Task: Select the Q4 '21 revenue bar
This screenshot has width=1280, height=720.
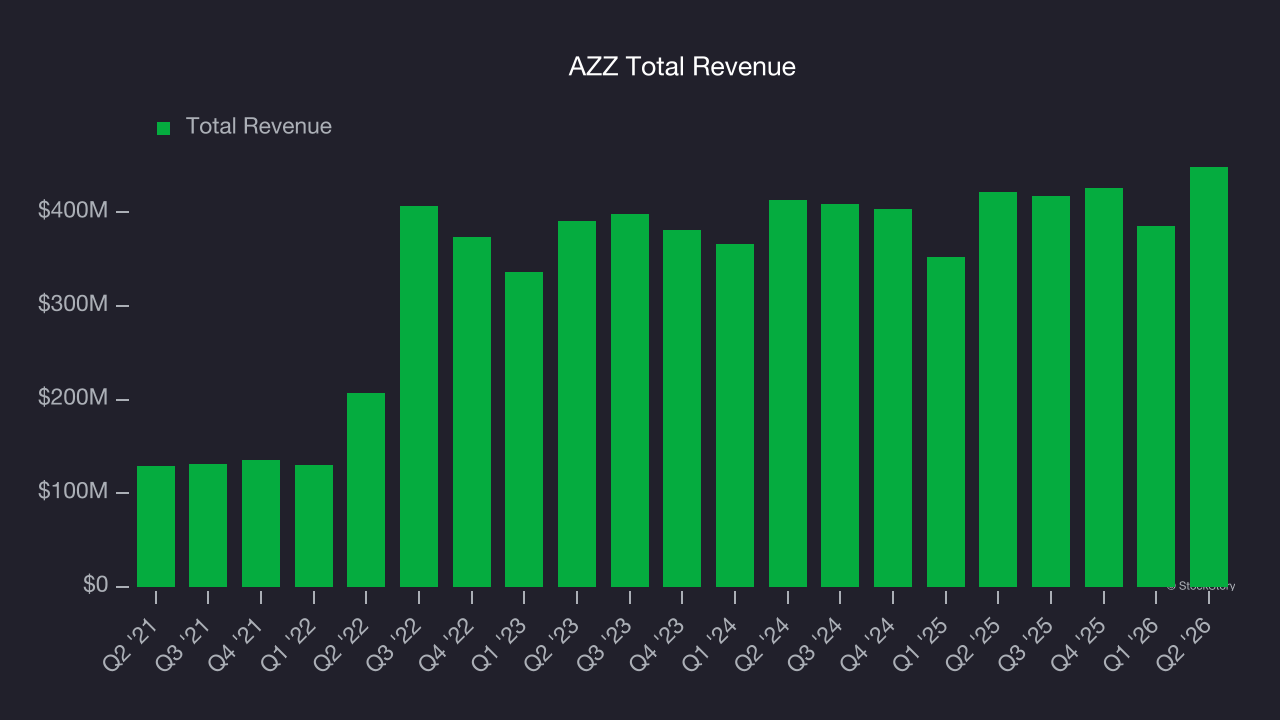Action: click(x=261, y=523)
